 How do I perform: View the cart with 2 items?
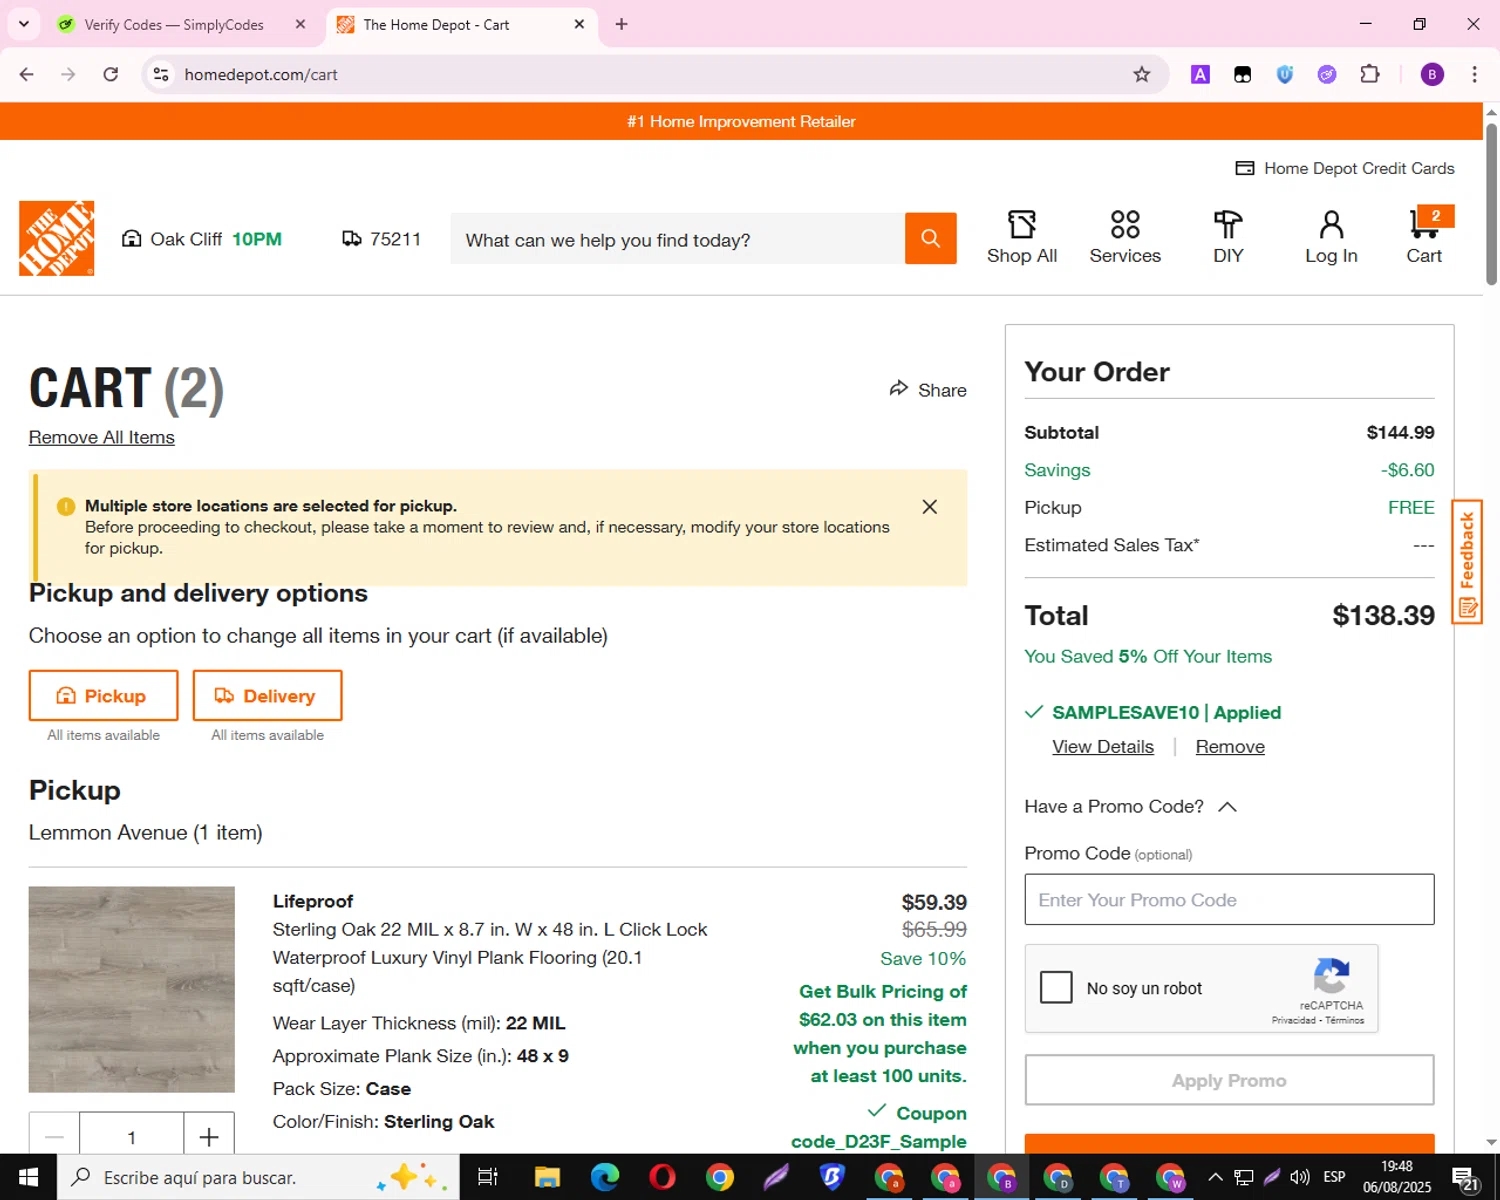tap(1424, 237)
